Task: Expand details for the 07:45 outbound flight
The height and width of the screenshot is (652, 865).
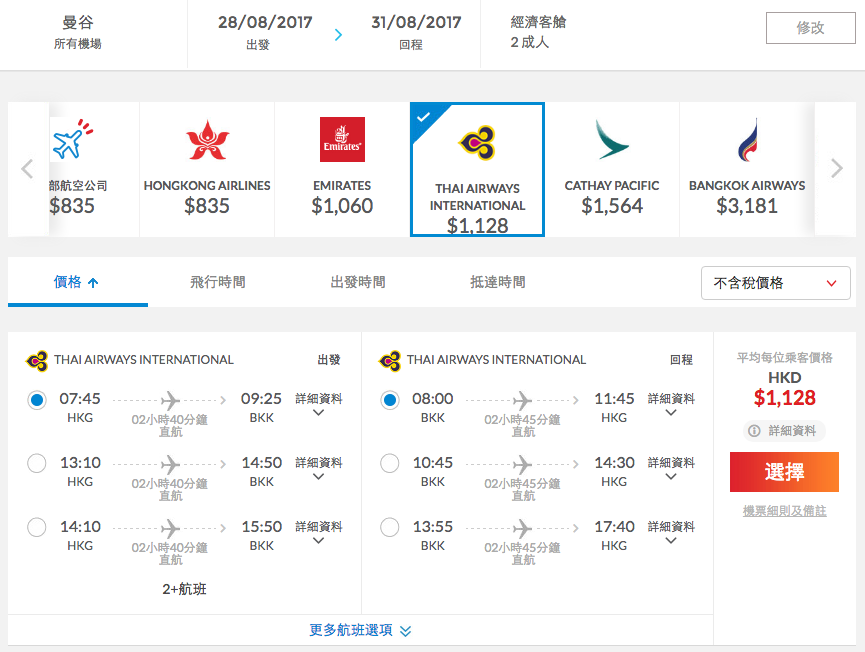Action: pyautogui.click(x=318, y=404)
